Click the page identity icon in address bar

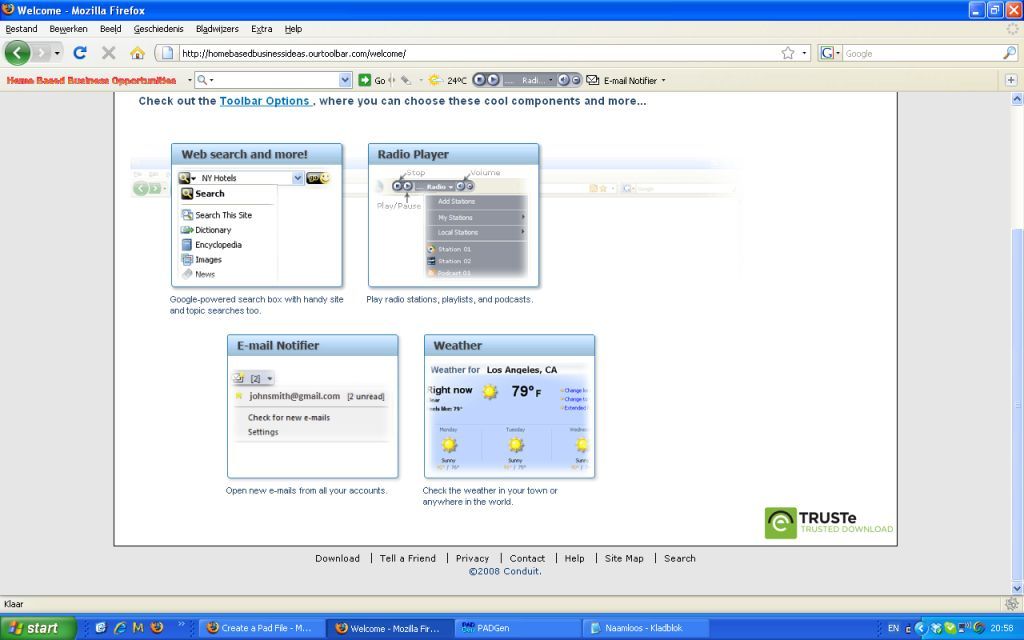tap(167, 53)
